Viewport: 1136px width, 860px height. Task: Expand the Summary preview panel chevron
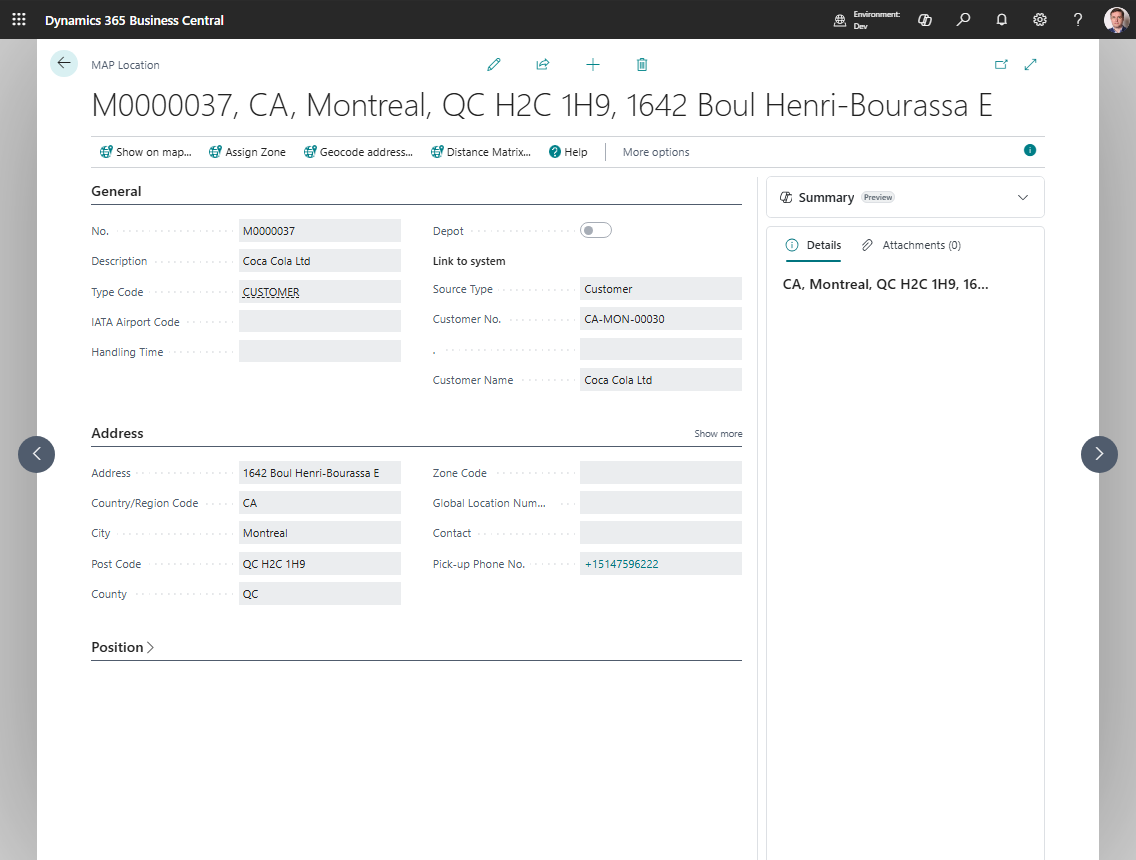(x=1022, y=197)
